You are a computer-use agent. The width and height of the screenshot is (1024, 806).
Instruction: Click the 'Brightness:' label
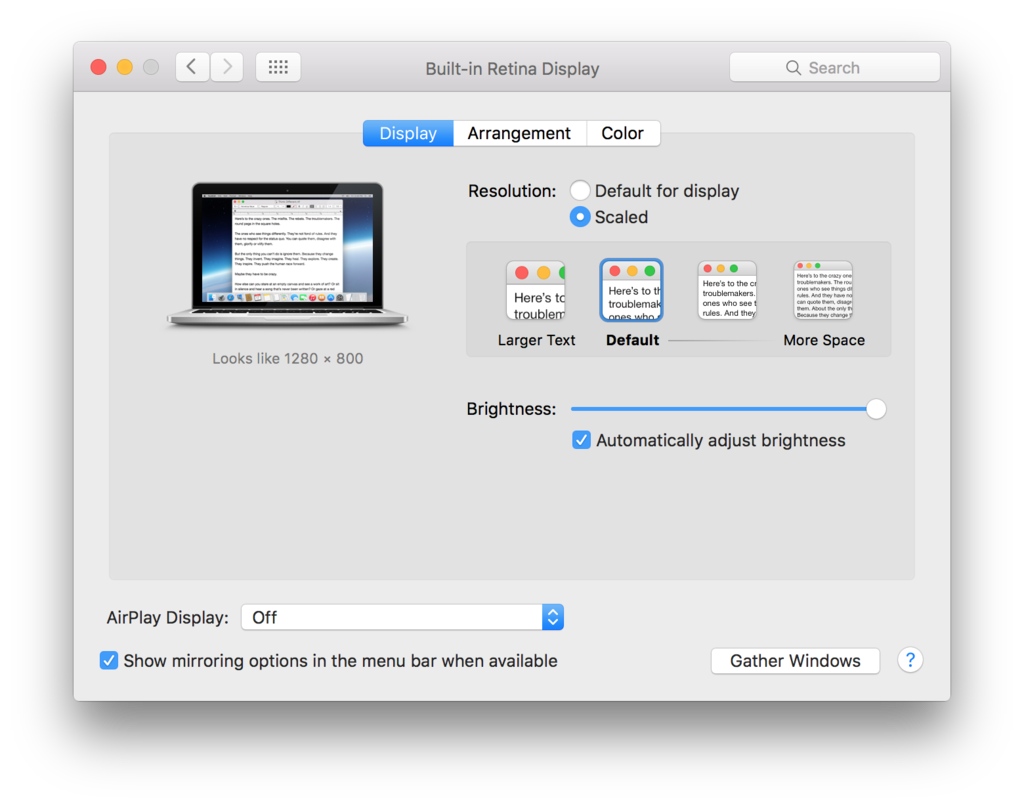click(x=511, y=409)
